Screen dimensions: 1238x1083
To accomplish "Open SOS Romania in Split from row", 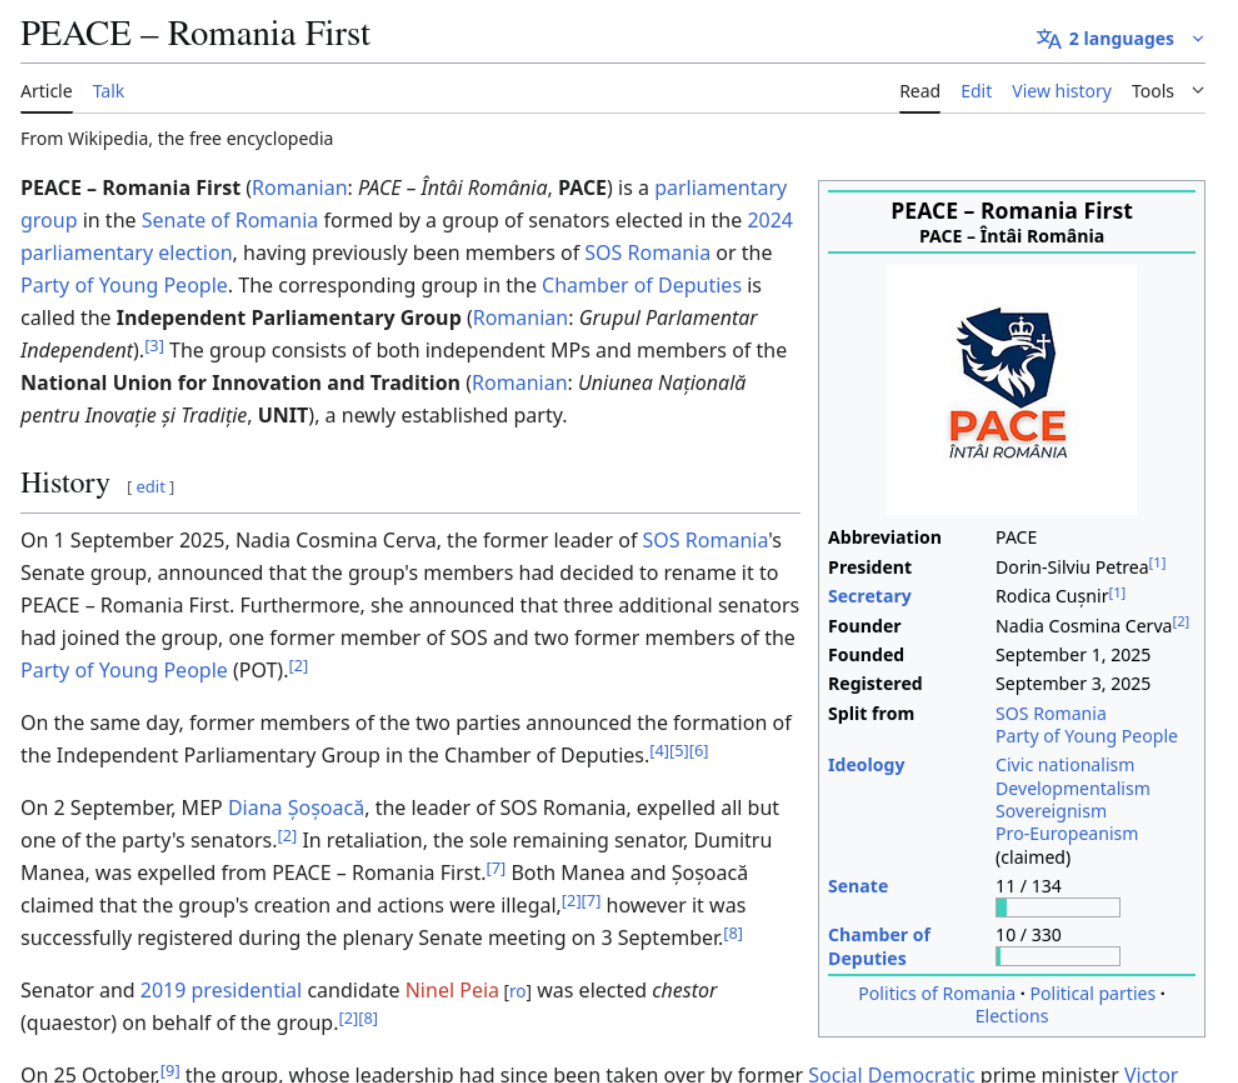I will (x=1050, y=713).
